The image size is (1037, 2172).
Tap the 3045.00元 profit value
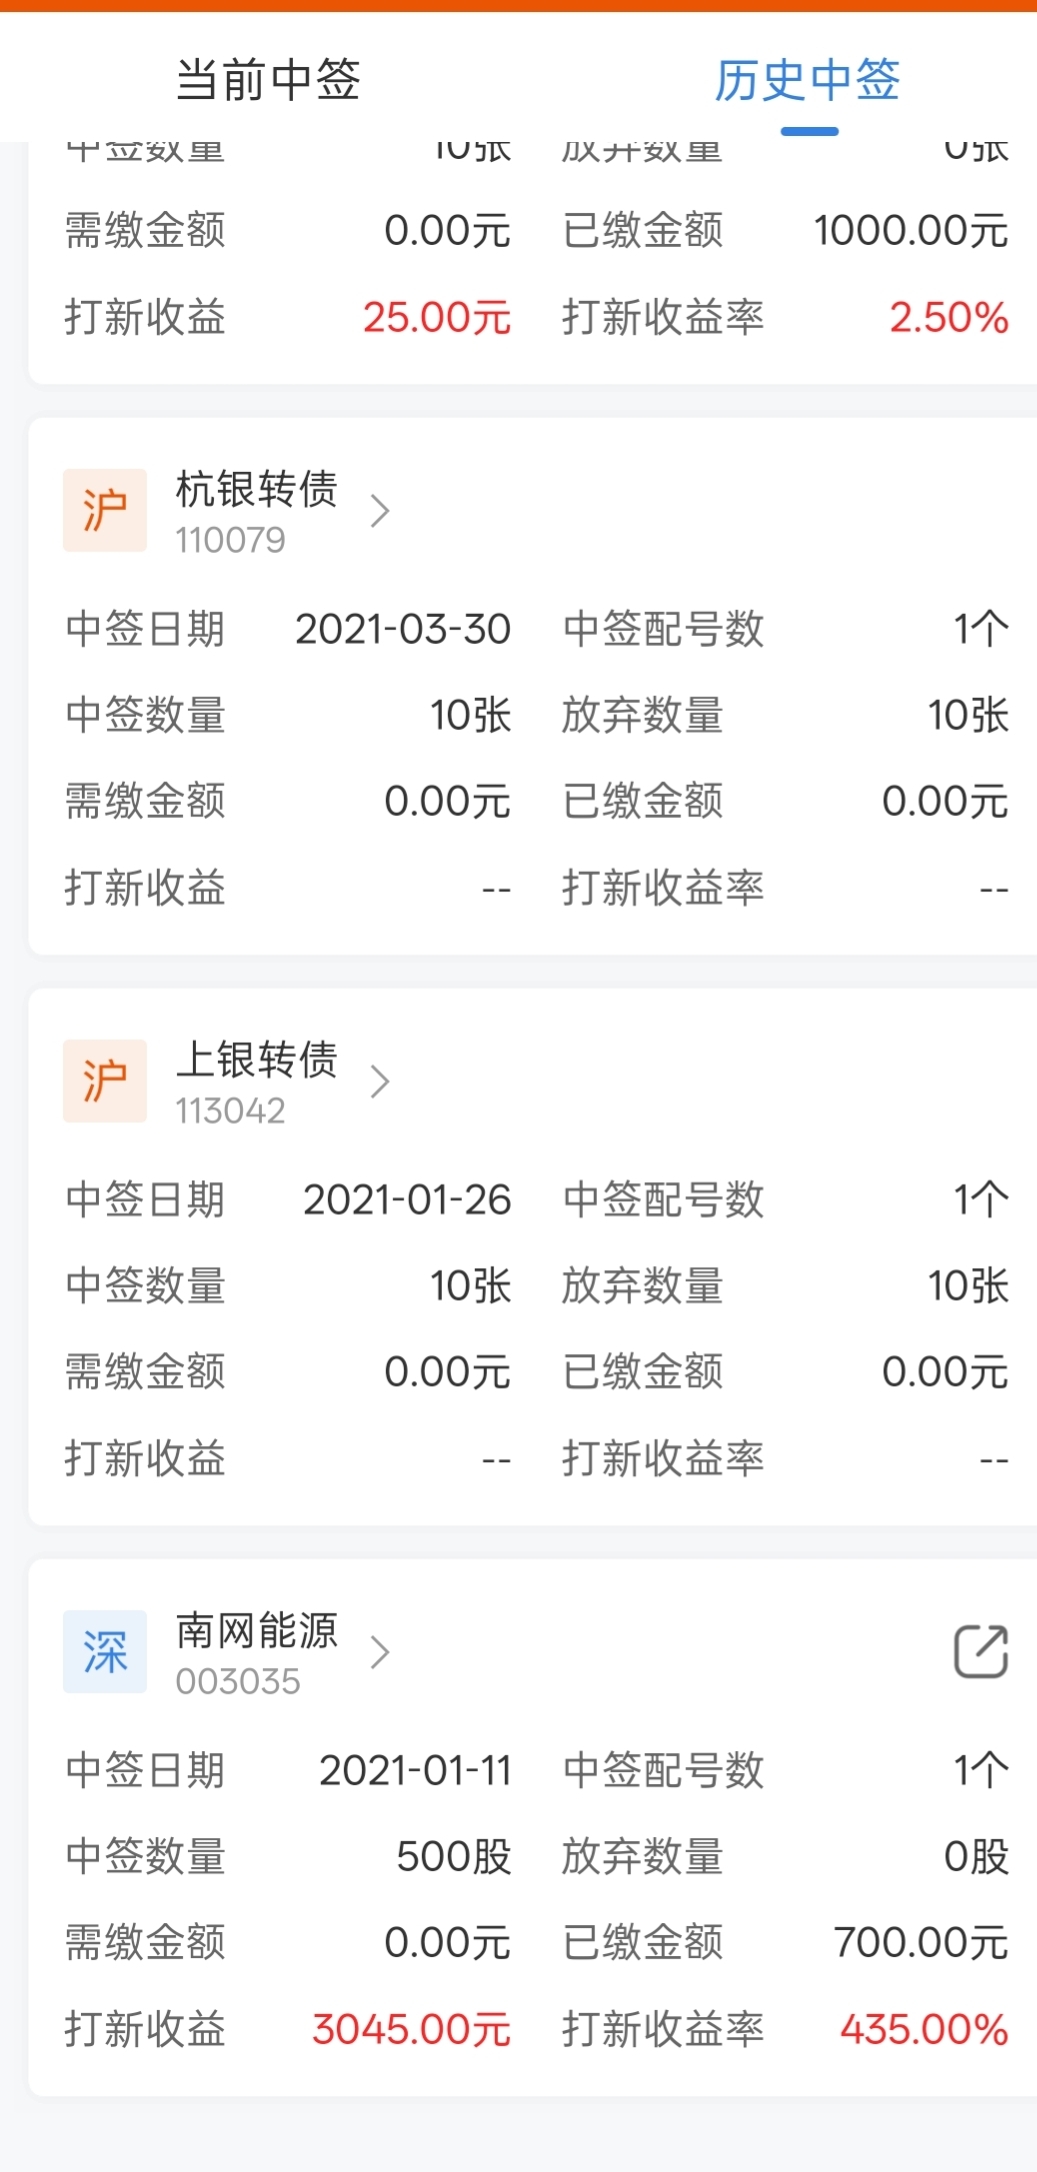click(x=411, y=2029)
